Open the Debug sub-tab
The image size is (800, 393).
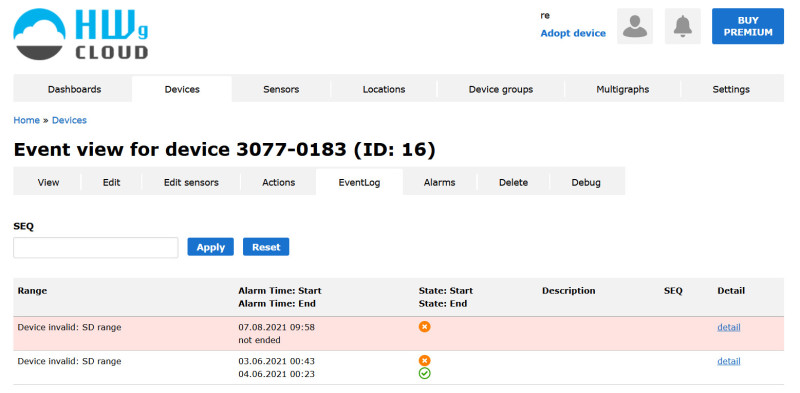586,182
